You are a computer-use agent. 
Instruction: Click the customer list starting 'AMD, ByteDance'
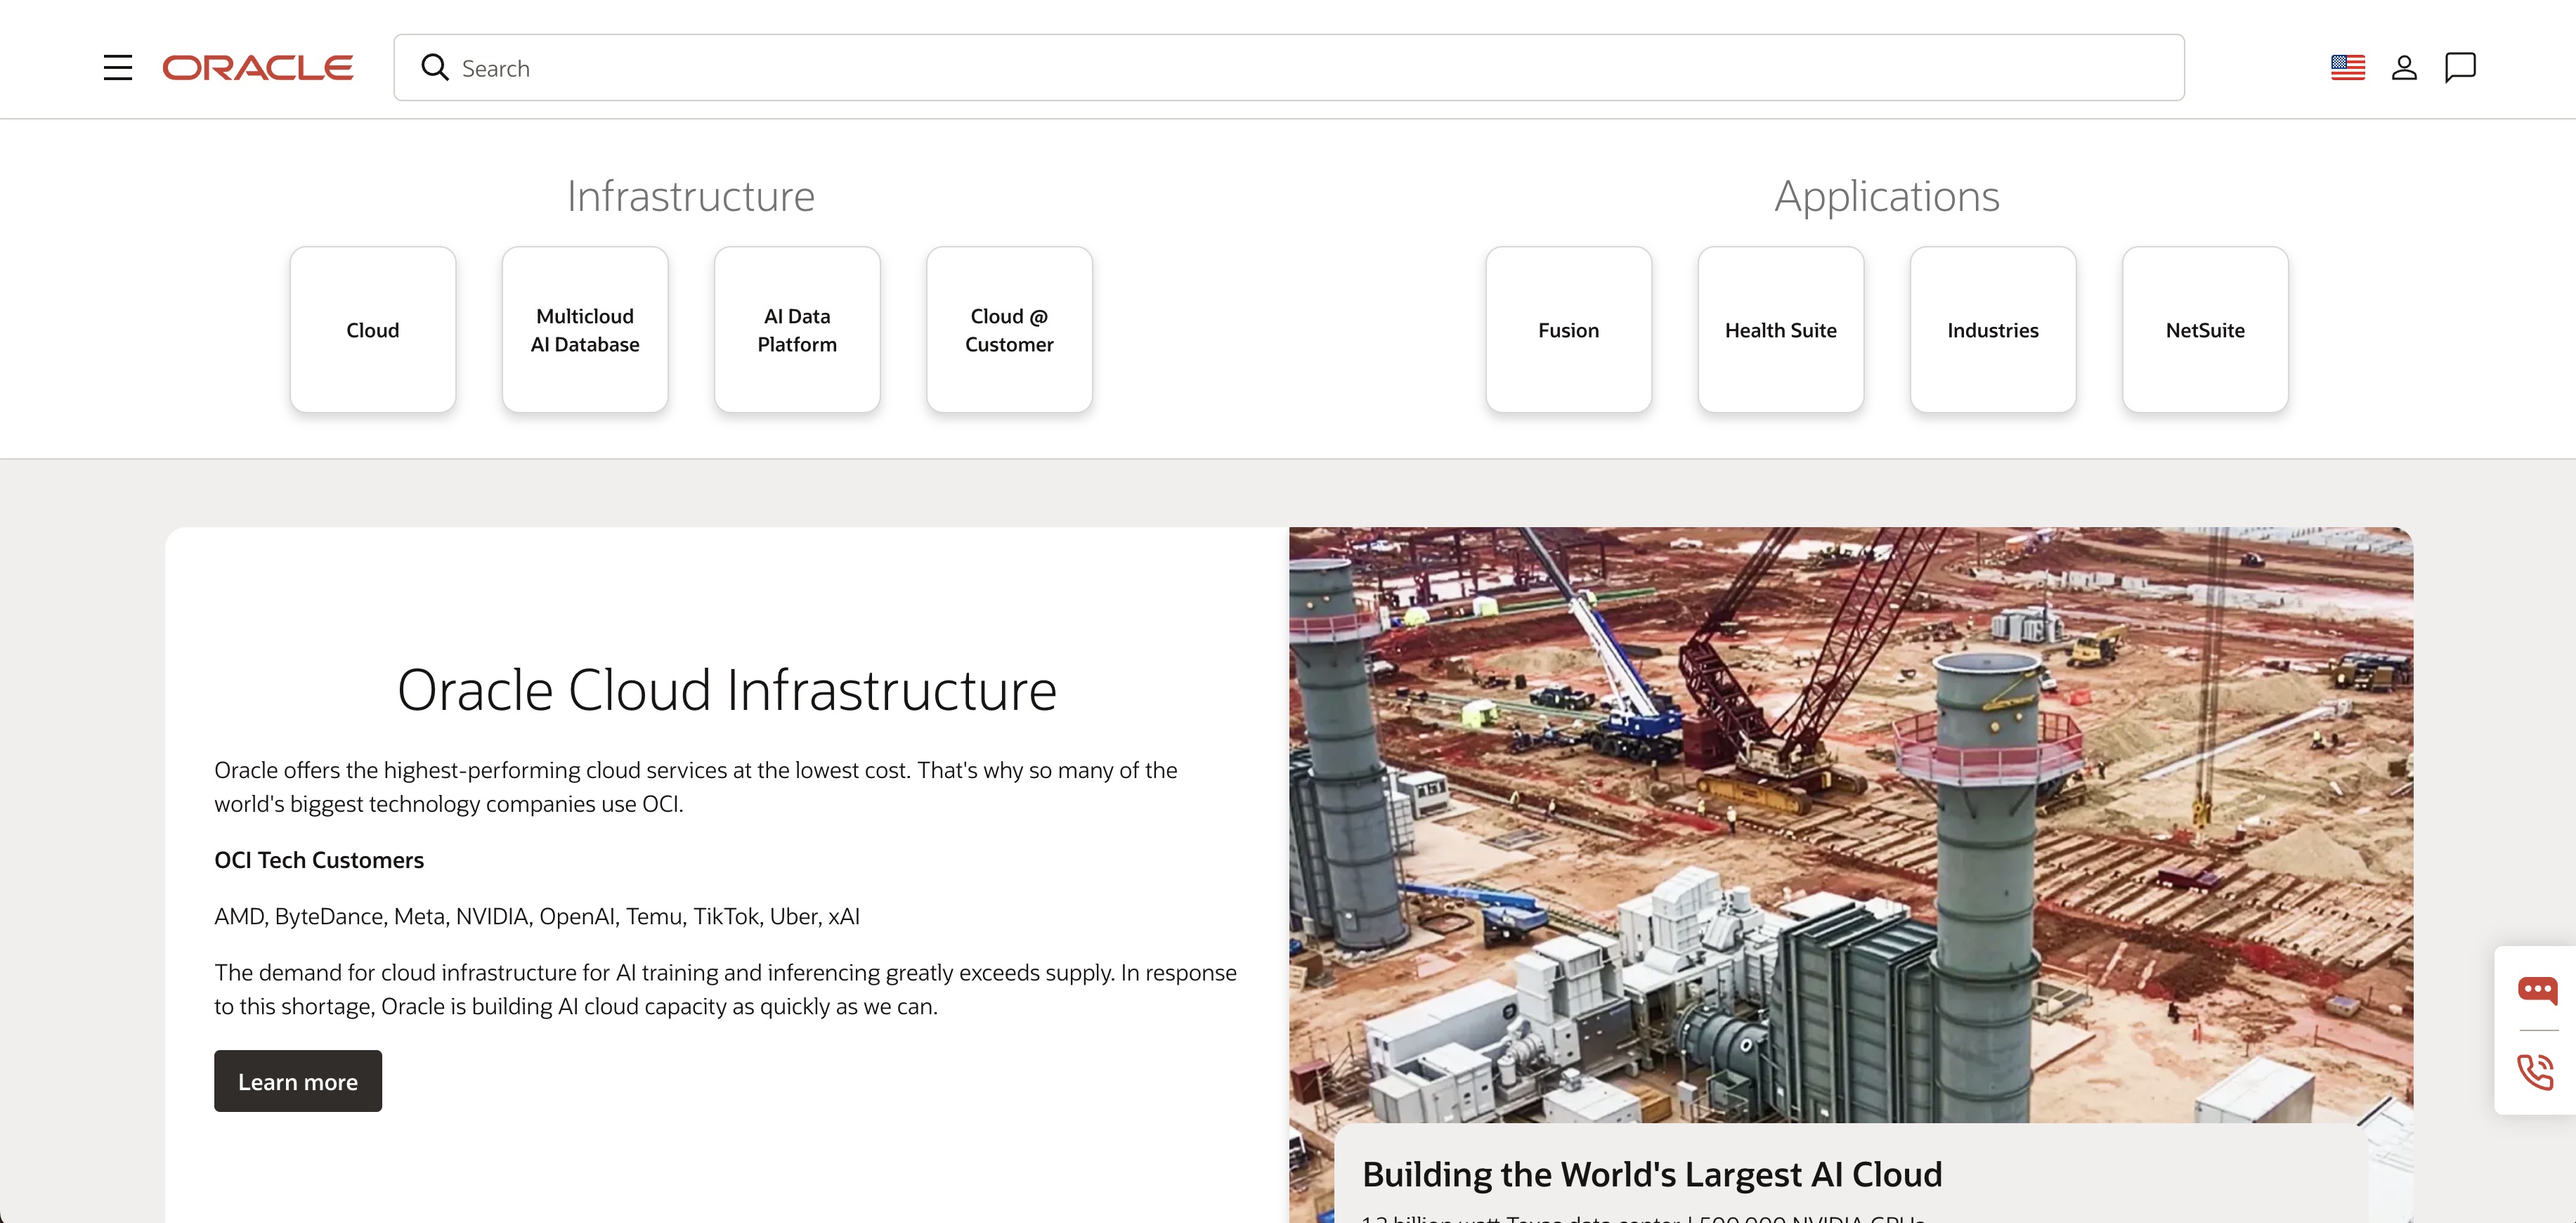click(537, 917)
